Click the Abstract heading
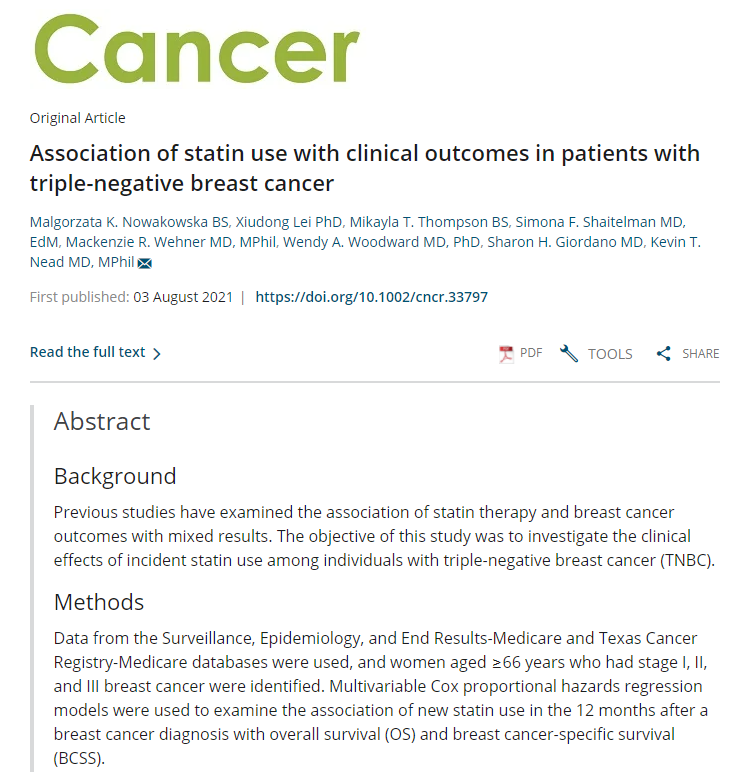This screenshot has width=743, height=772. pos(102,421)
